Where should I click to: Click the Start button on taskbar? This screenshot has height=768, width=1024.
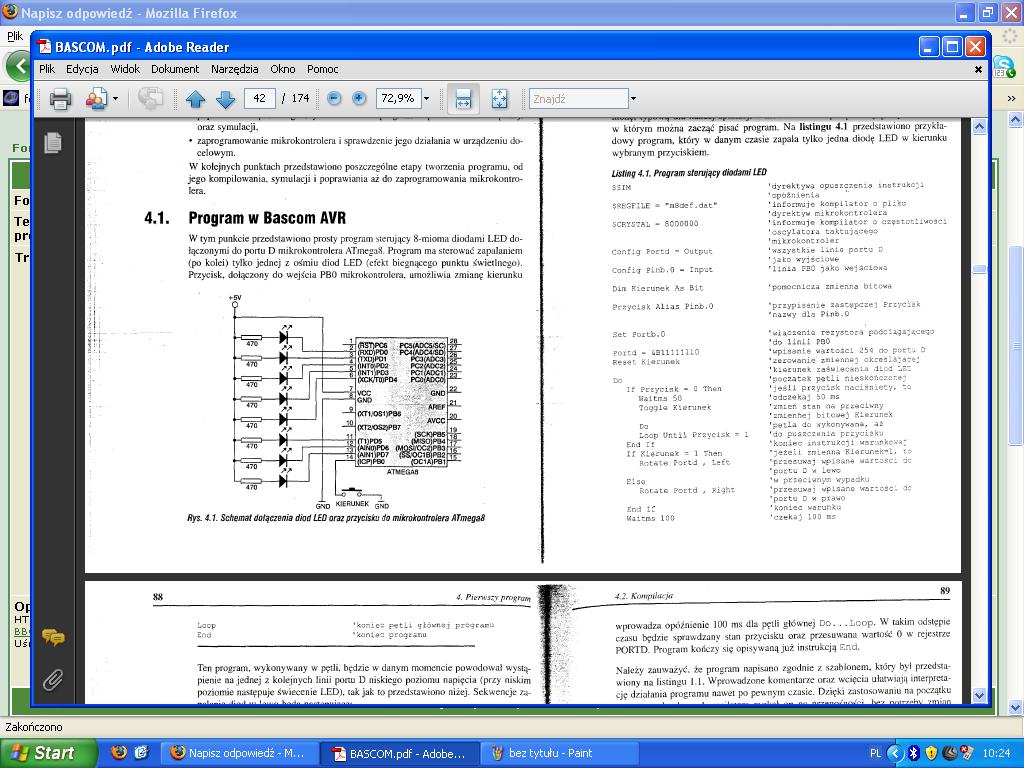(x=48, y=753)
